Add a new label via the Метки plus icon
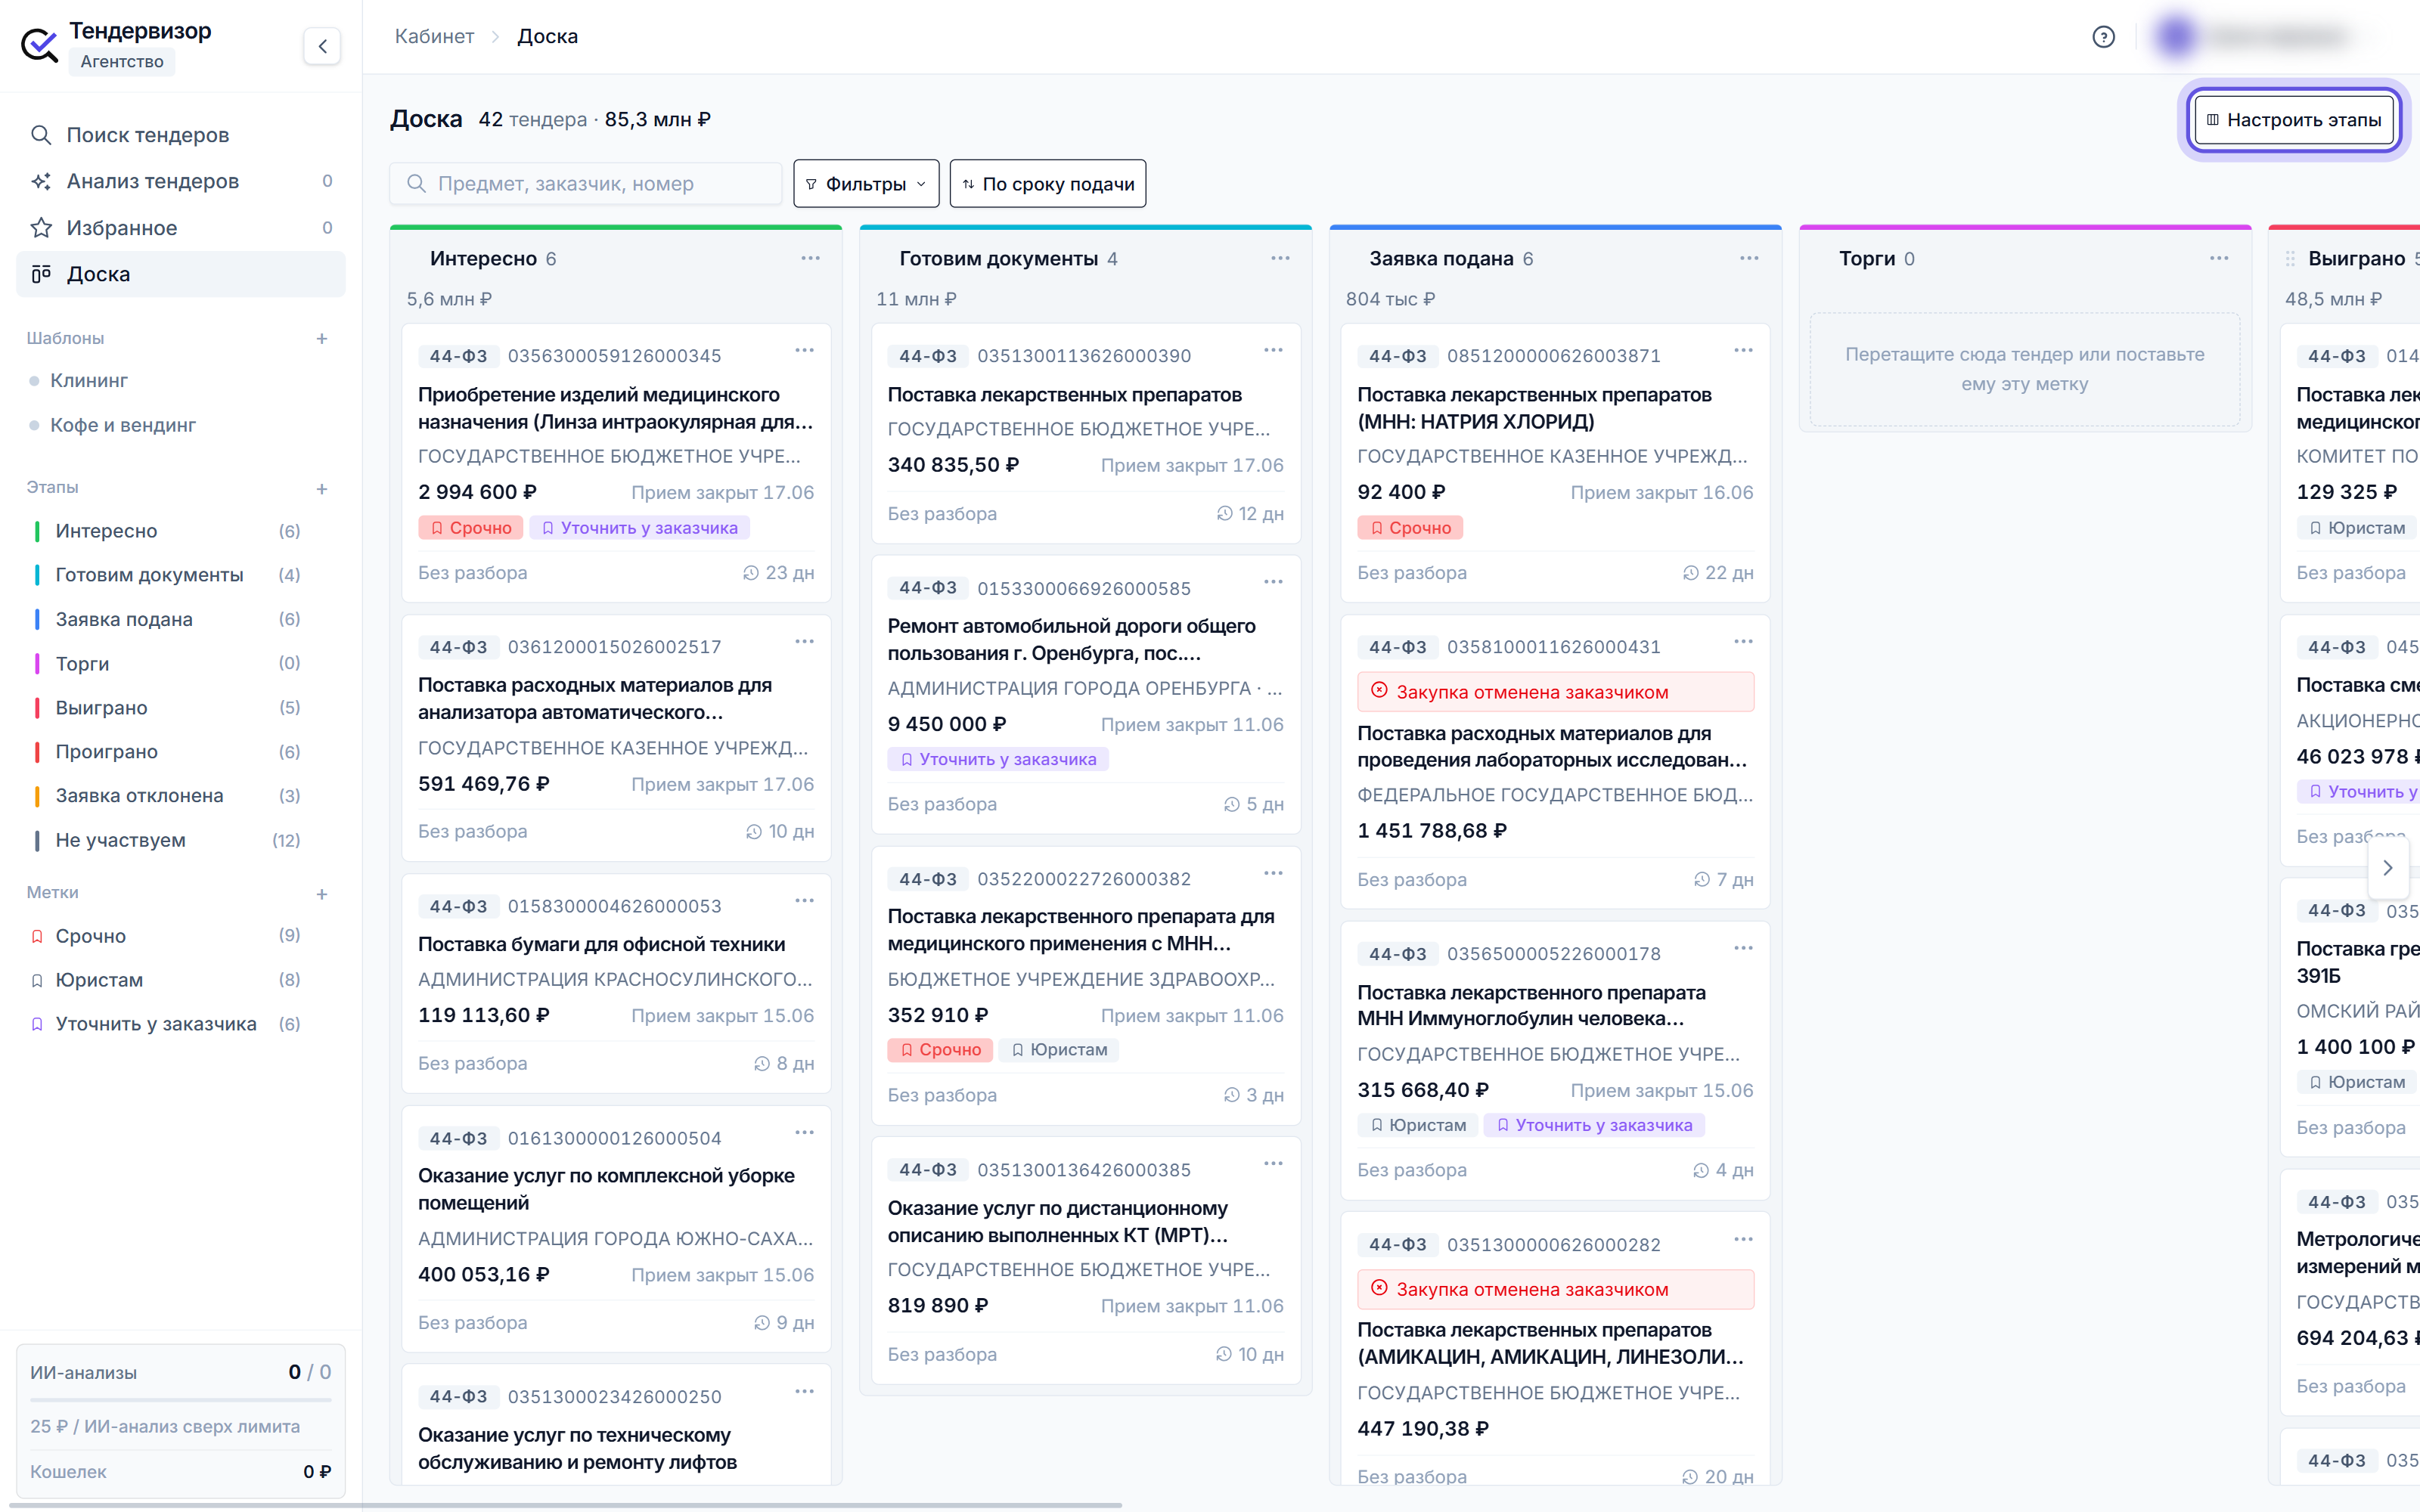This screenshot has height=1512, width=2420. point(322,893)
